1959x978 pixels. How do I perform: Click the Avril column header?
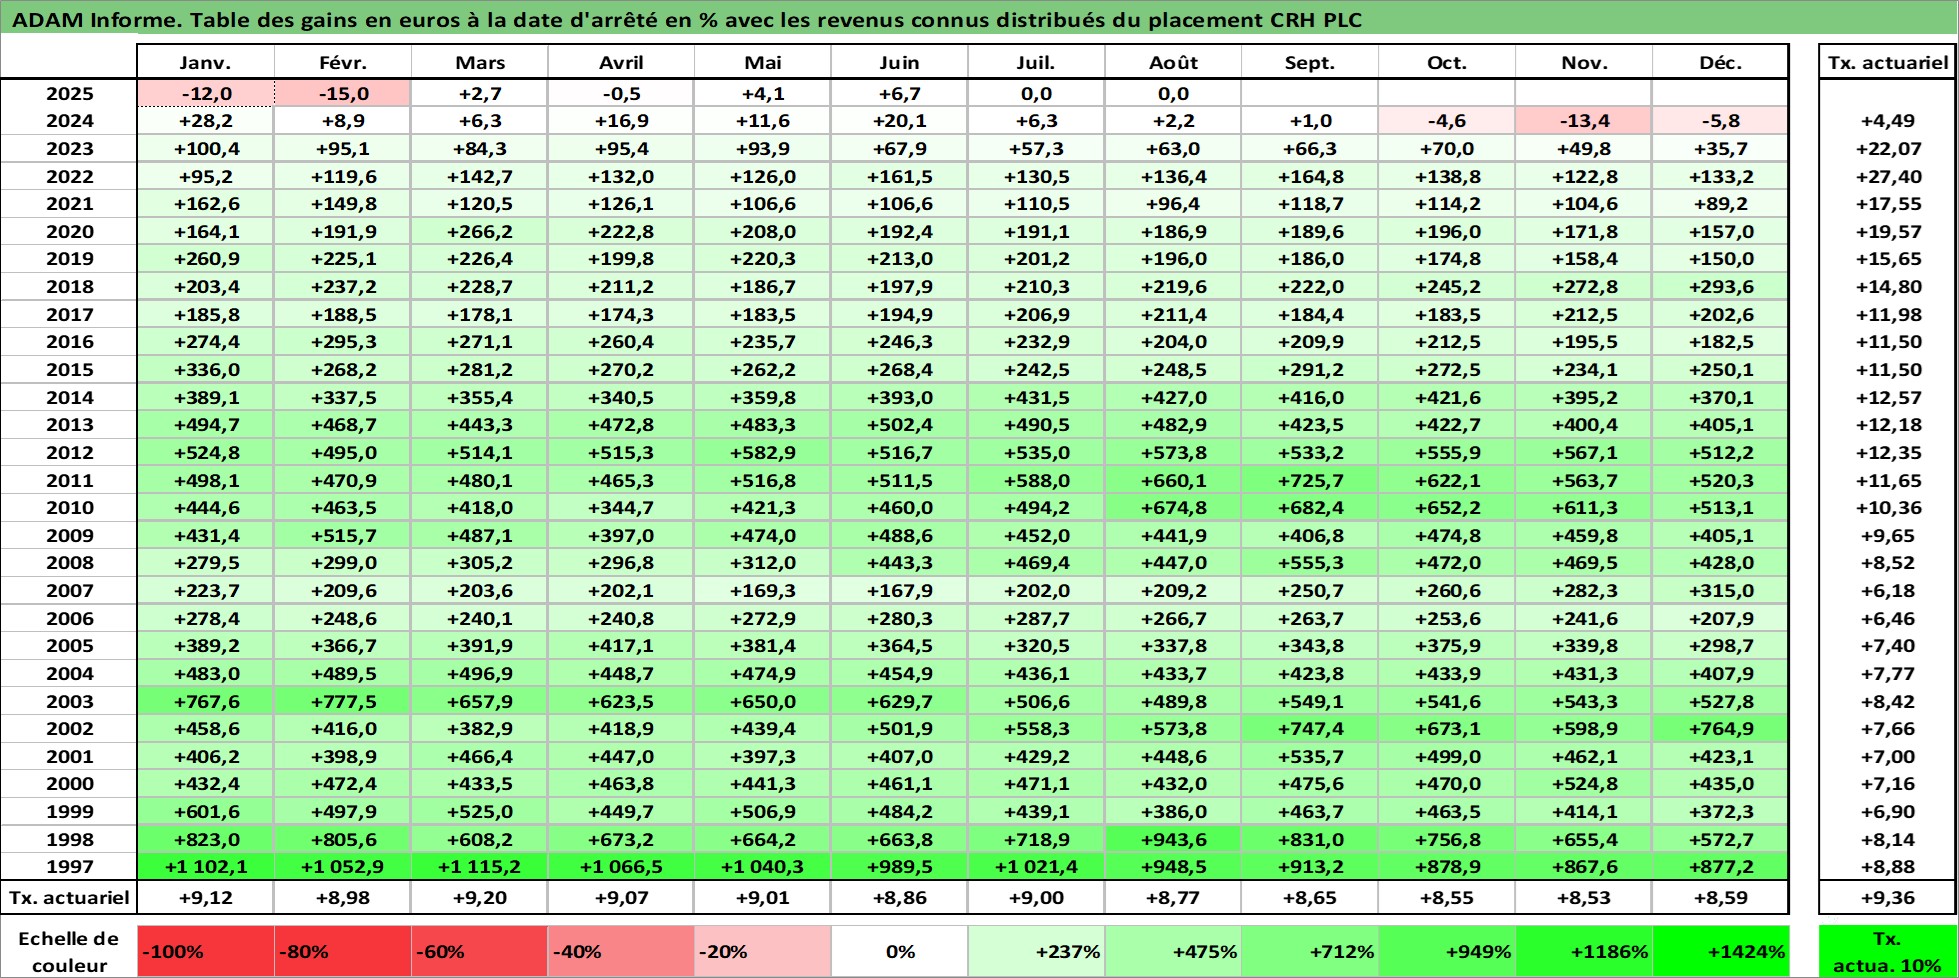coord(621,62)
